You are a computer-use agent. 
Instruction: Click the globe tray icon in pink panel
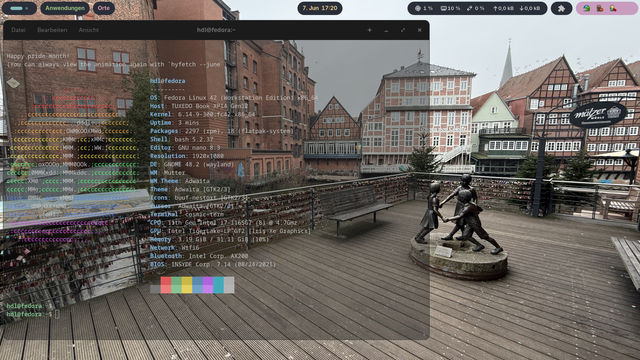click(587, 8)
